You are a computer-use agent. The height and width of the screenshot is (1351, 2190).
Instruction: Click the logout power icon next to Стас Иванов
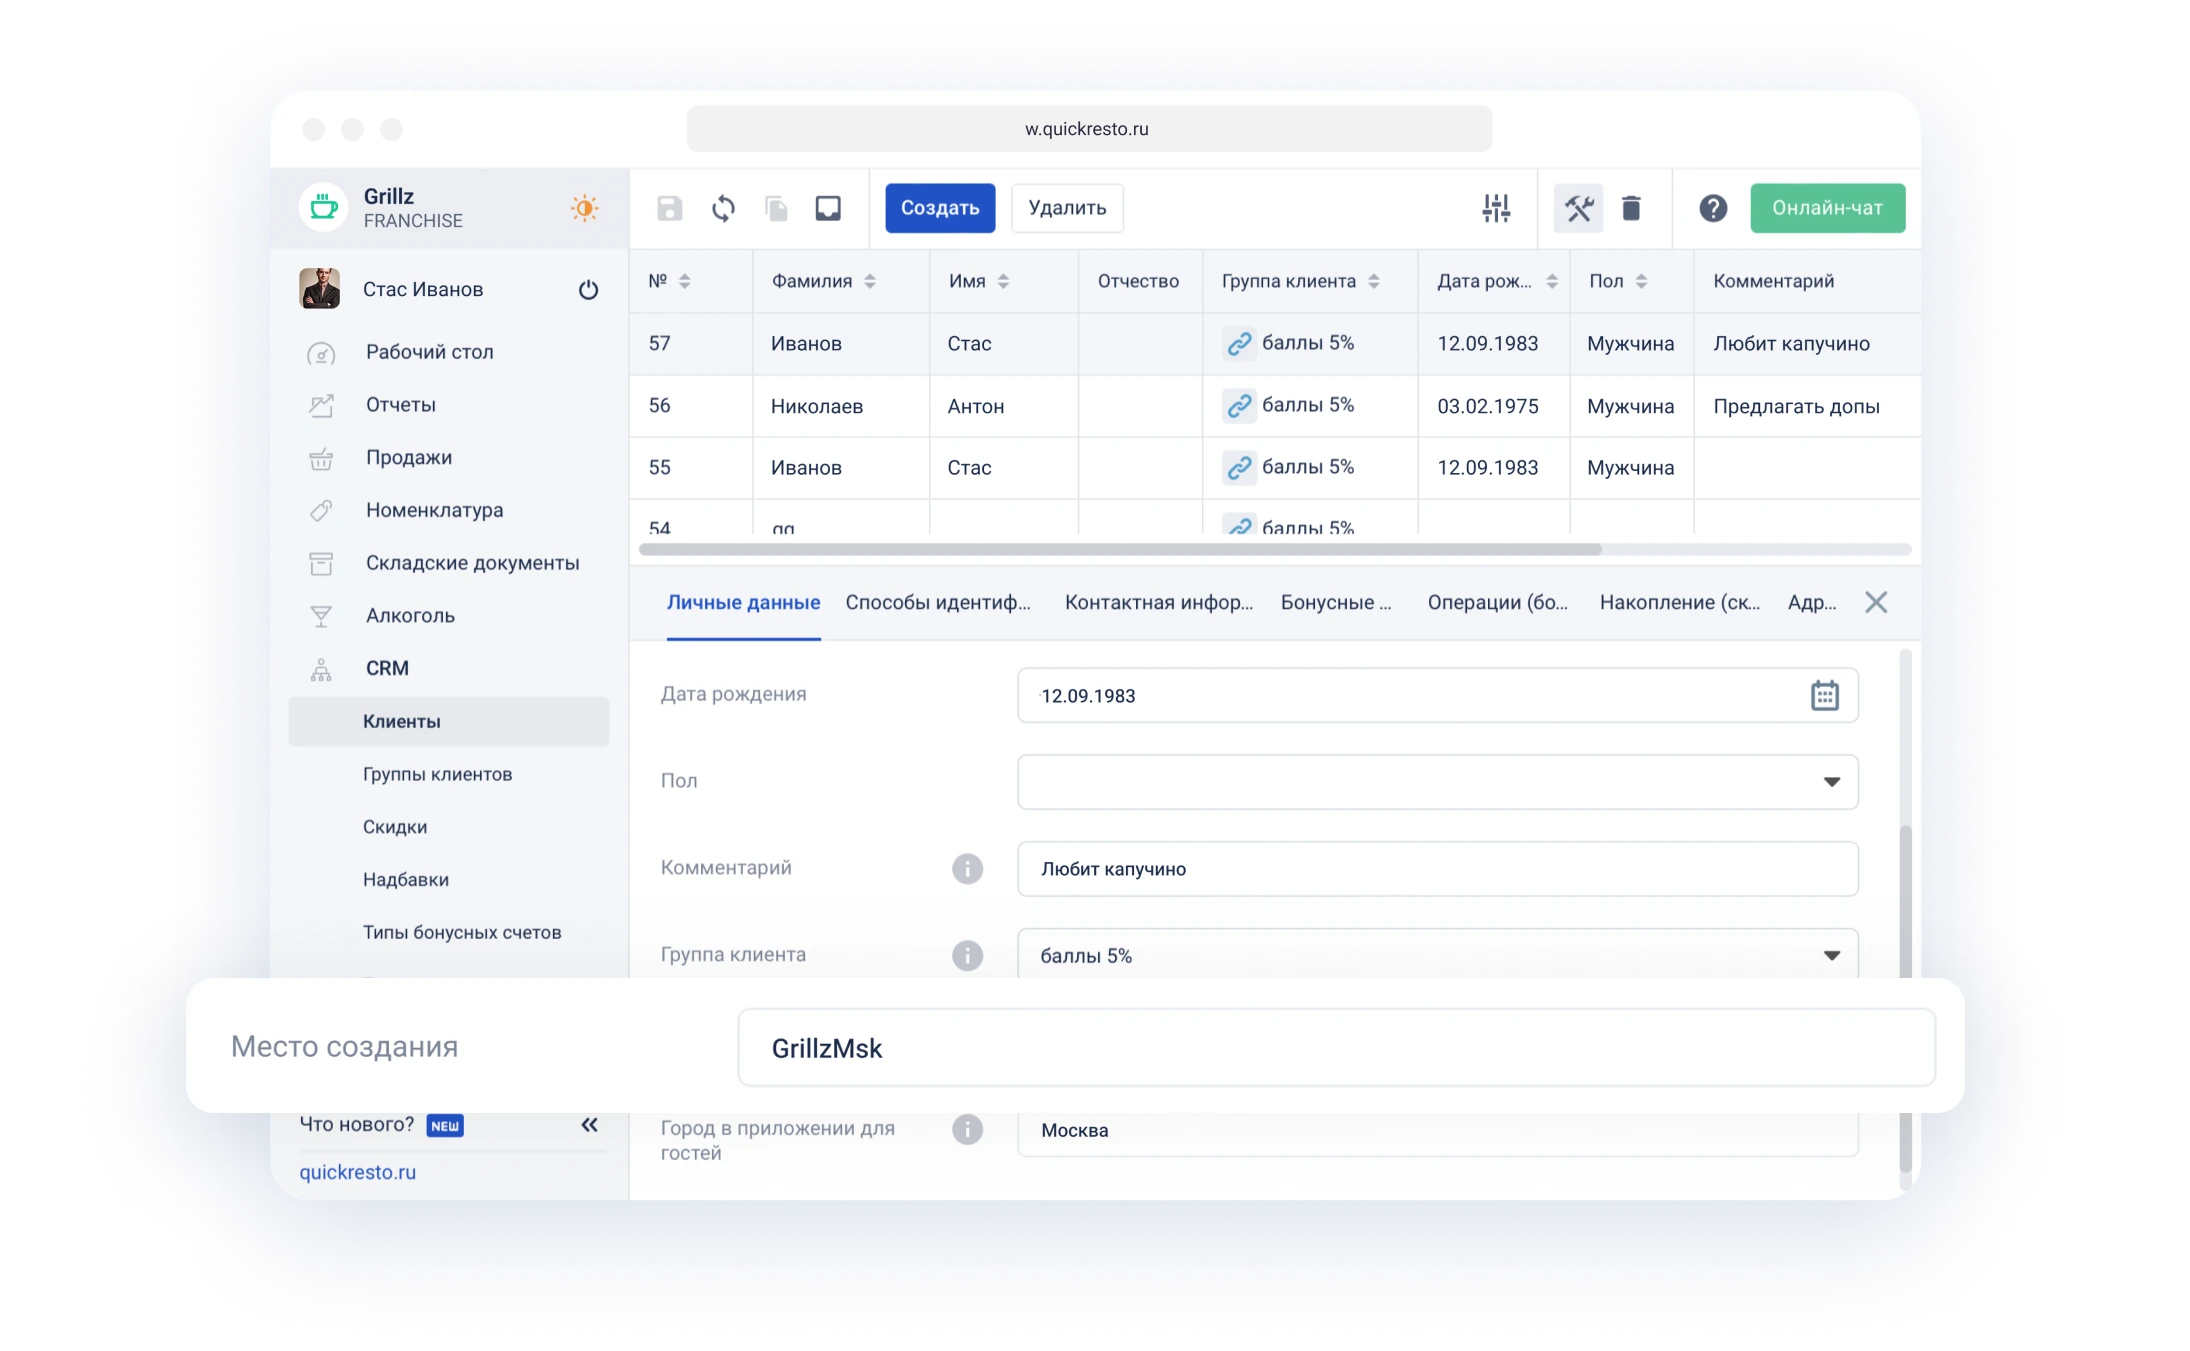coord(588,289)
